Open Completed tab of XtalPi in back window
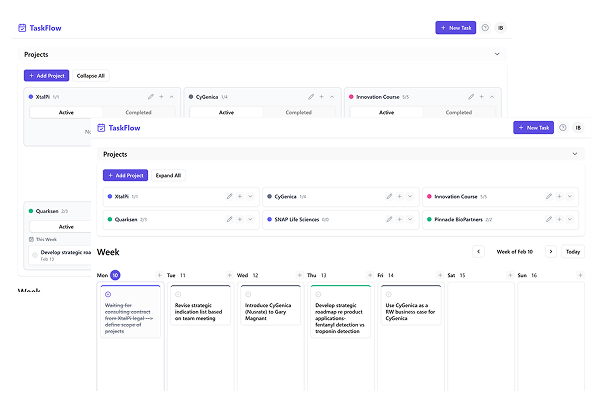Screen dimensions: 600x400 [139, 113]
